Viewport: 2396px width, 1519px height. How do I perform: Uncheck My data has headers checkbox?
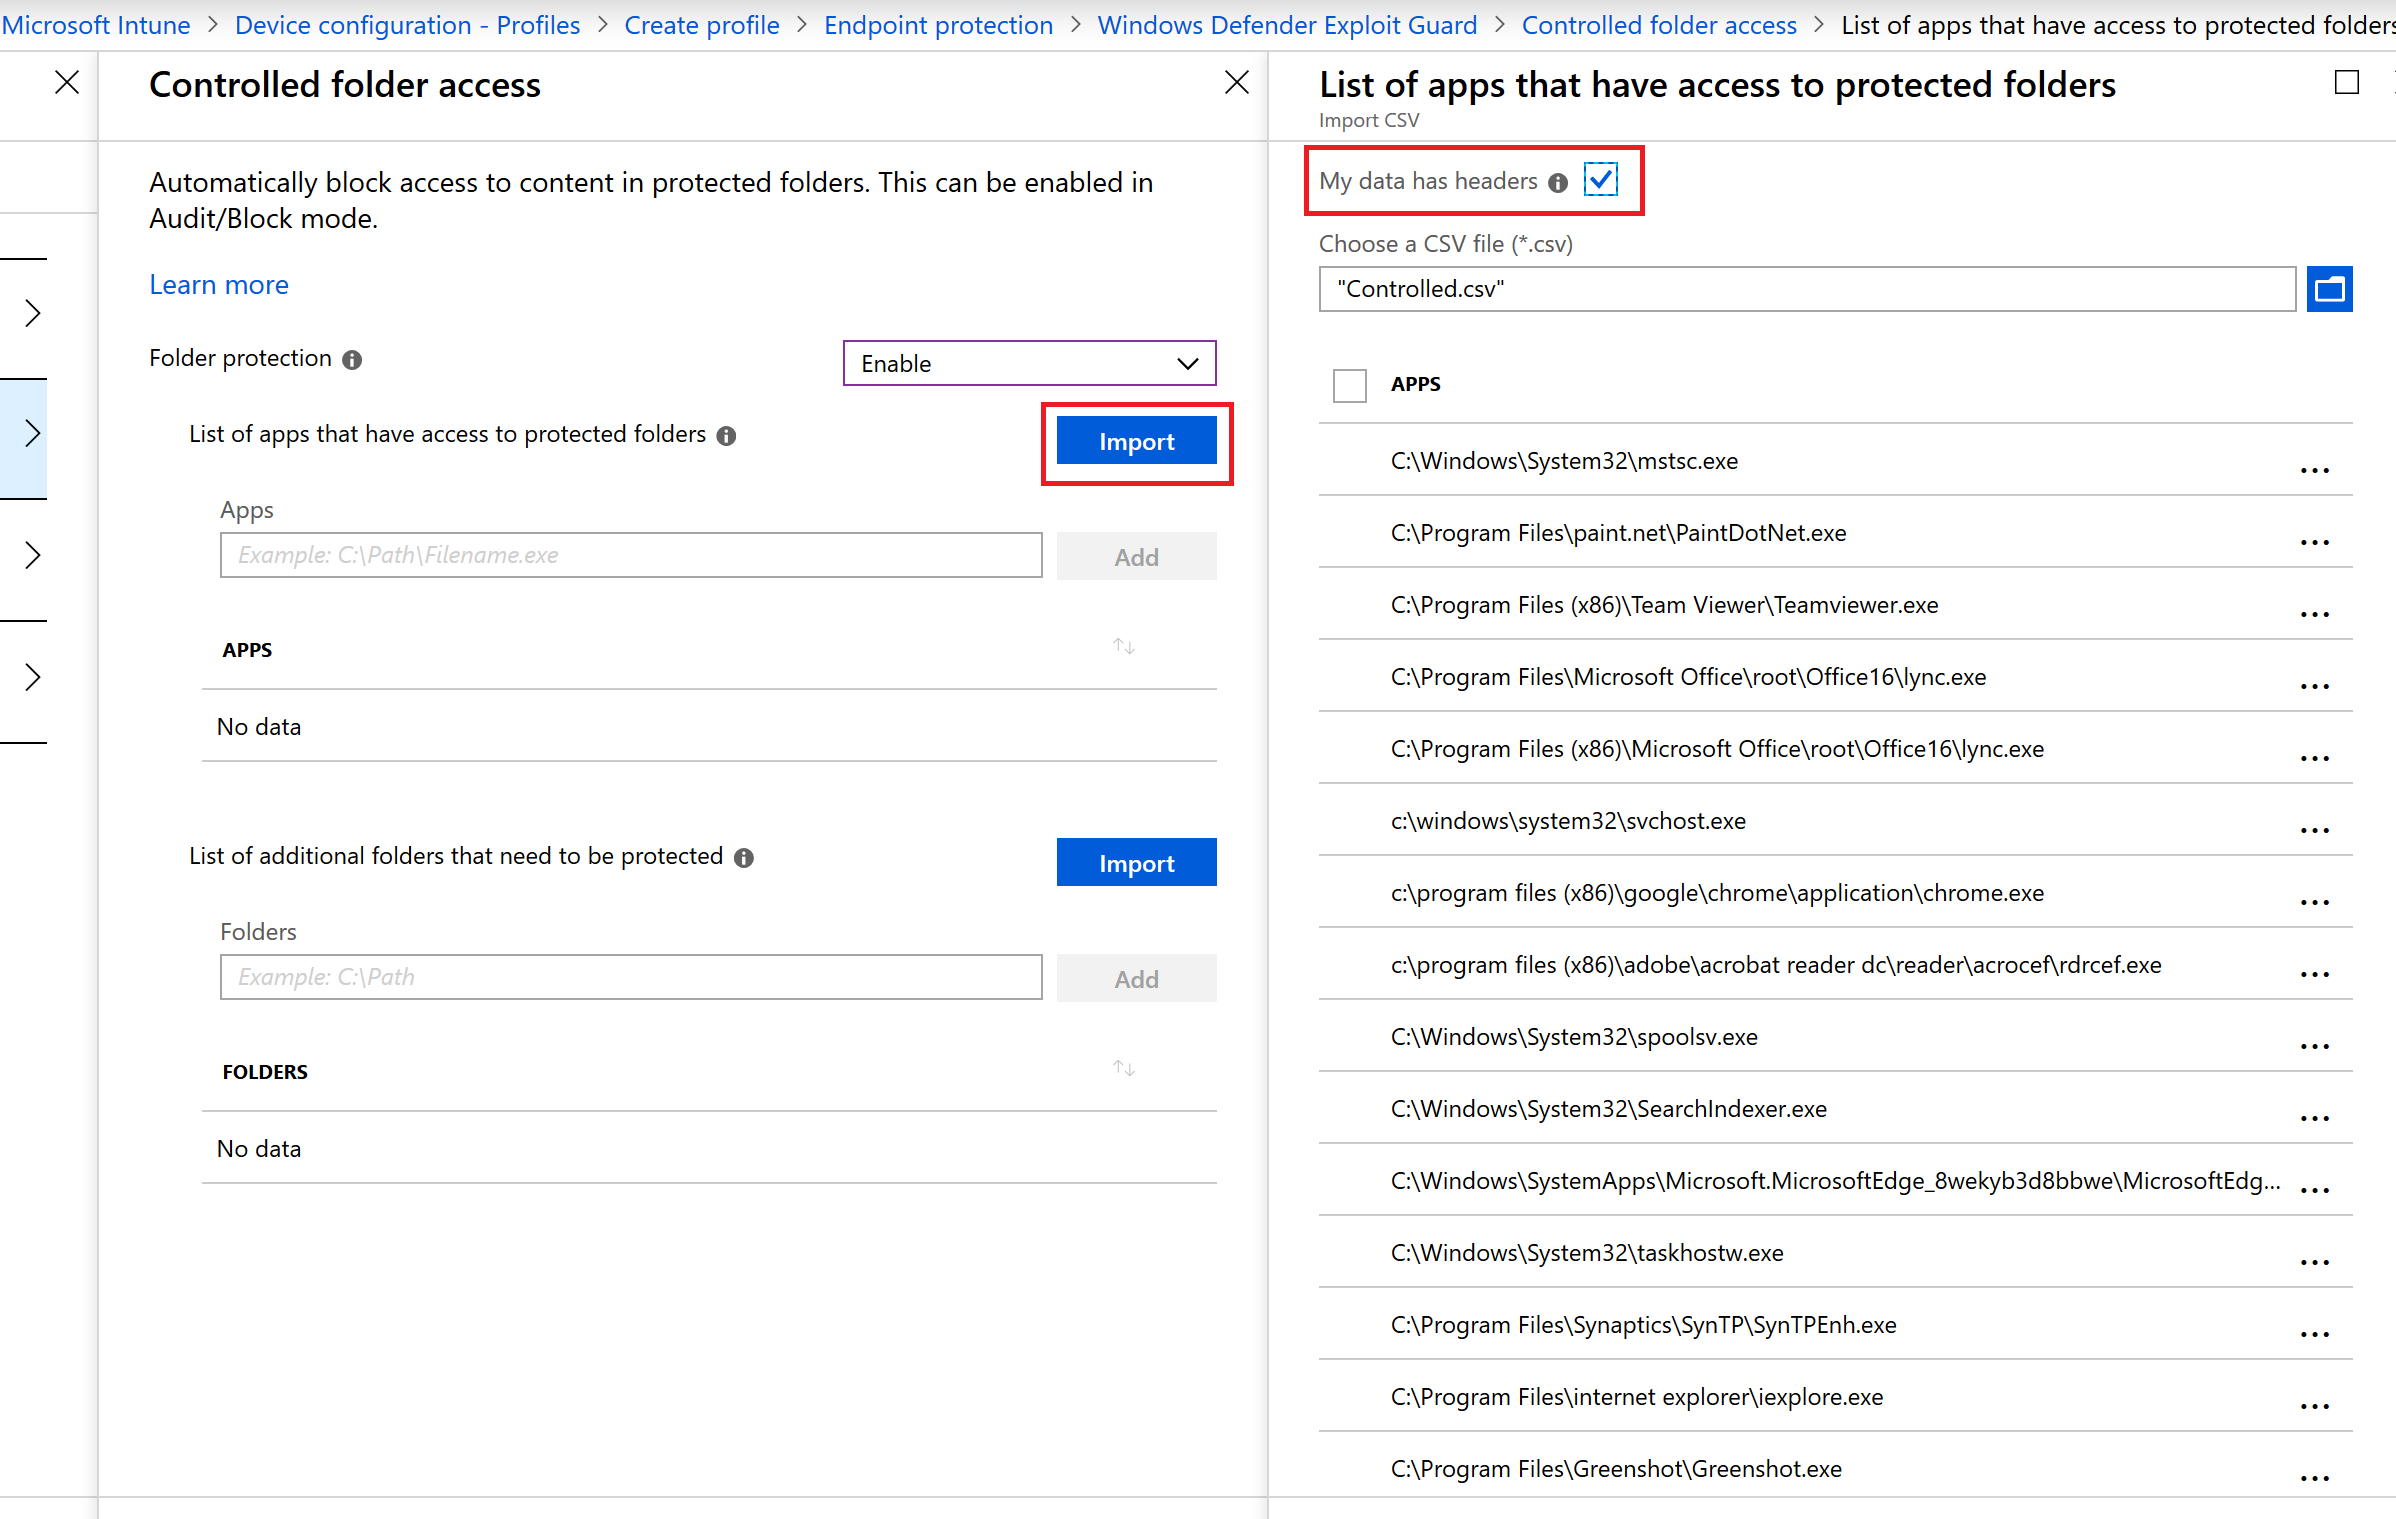tap(1601, 180)
